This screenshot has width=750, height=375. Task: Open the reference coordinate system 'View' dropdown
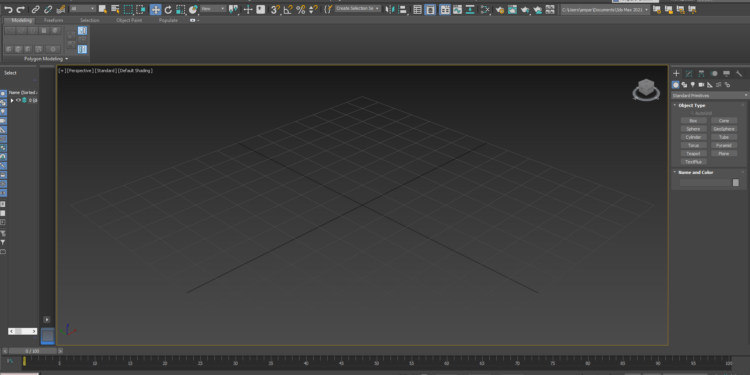tap(213, 9)
